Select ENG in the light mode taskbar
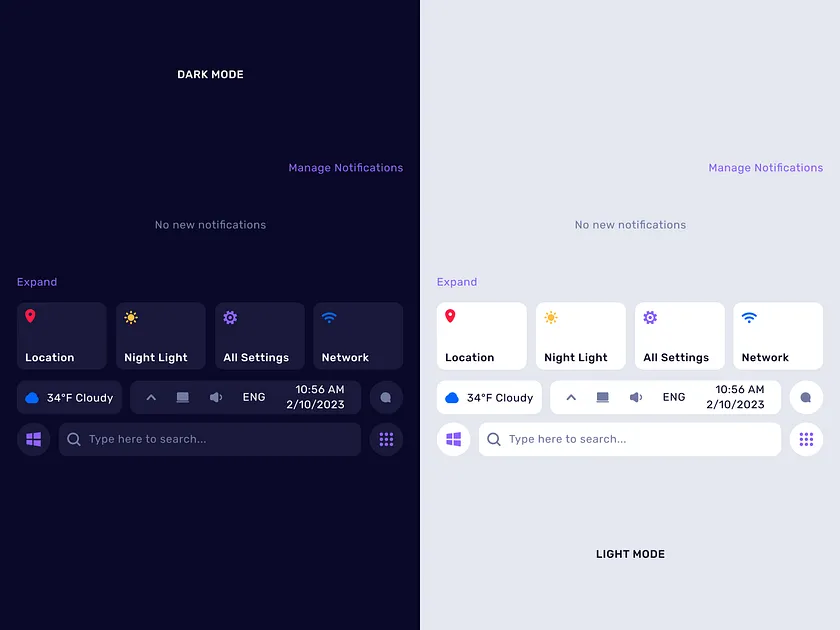This screenshot has height=630, width=840. point(674,397)
